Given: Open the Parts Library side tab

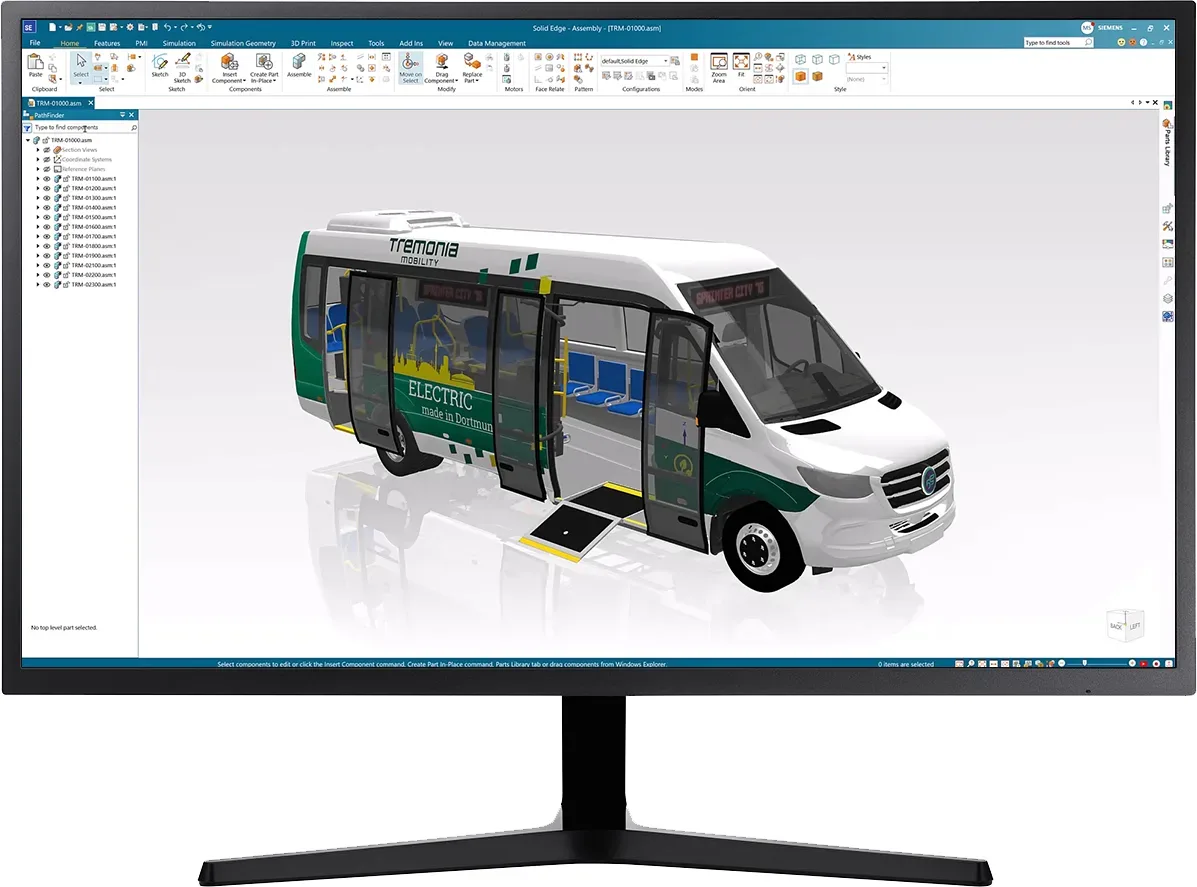Looking at the screenshot, I should pos(1167,142).
